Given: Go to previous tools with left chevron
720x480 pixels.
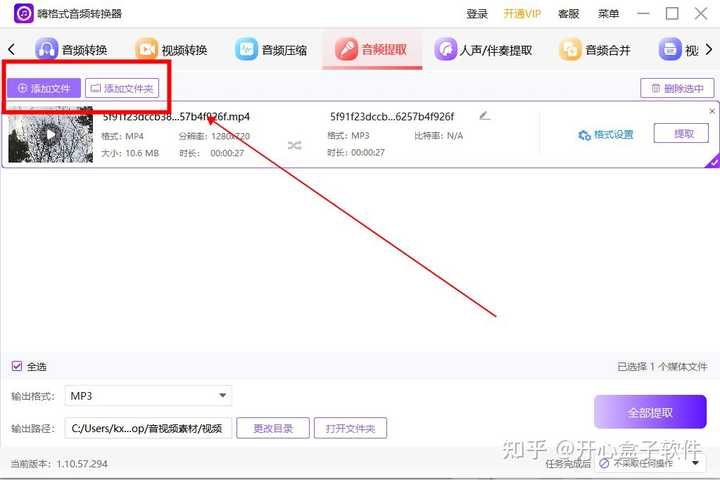Looking at the screenshot, I should 12,49.
